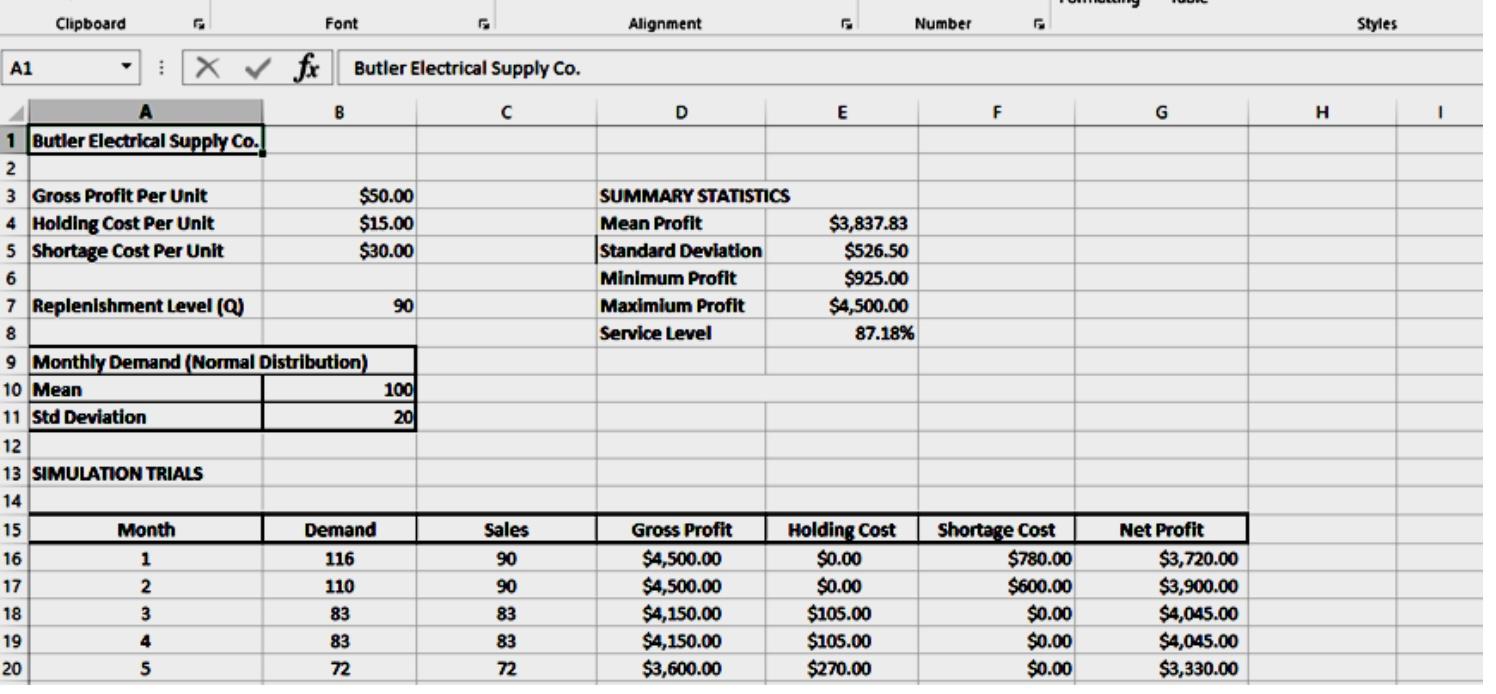Screen dimensions: 1496x694
Task: Select the Service Level value 87.18%
Action: coord(842,332)
